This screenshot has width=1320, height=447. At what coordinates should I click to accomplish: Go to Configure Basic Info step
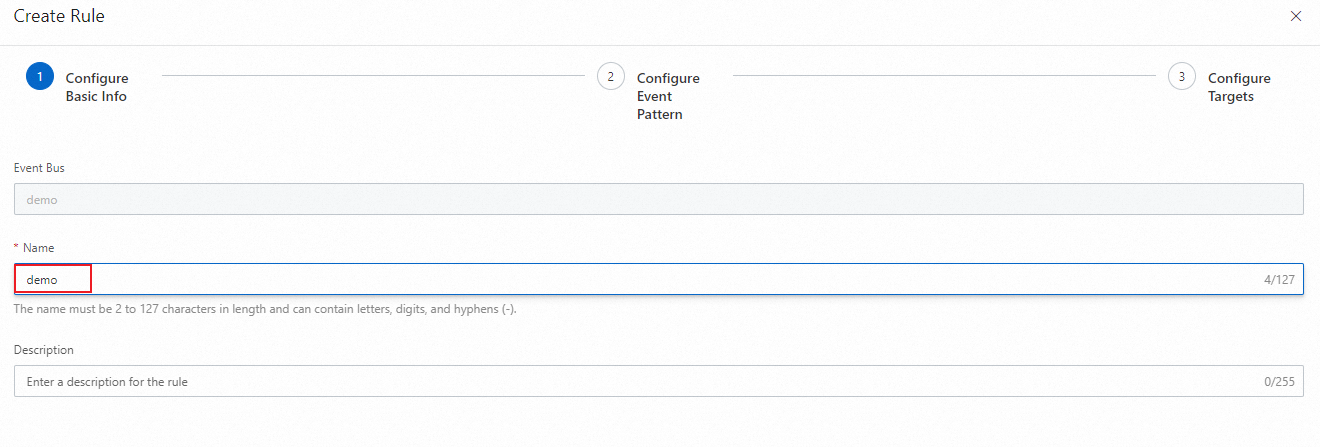tap(97, 87)
